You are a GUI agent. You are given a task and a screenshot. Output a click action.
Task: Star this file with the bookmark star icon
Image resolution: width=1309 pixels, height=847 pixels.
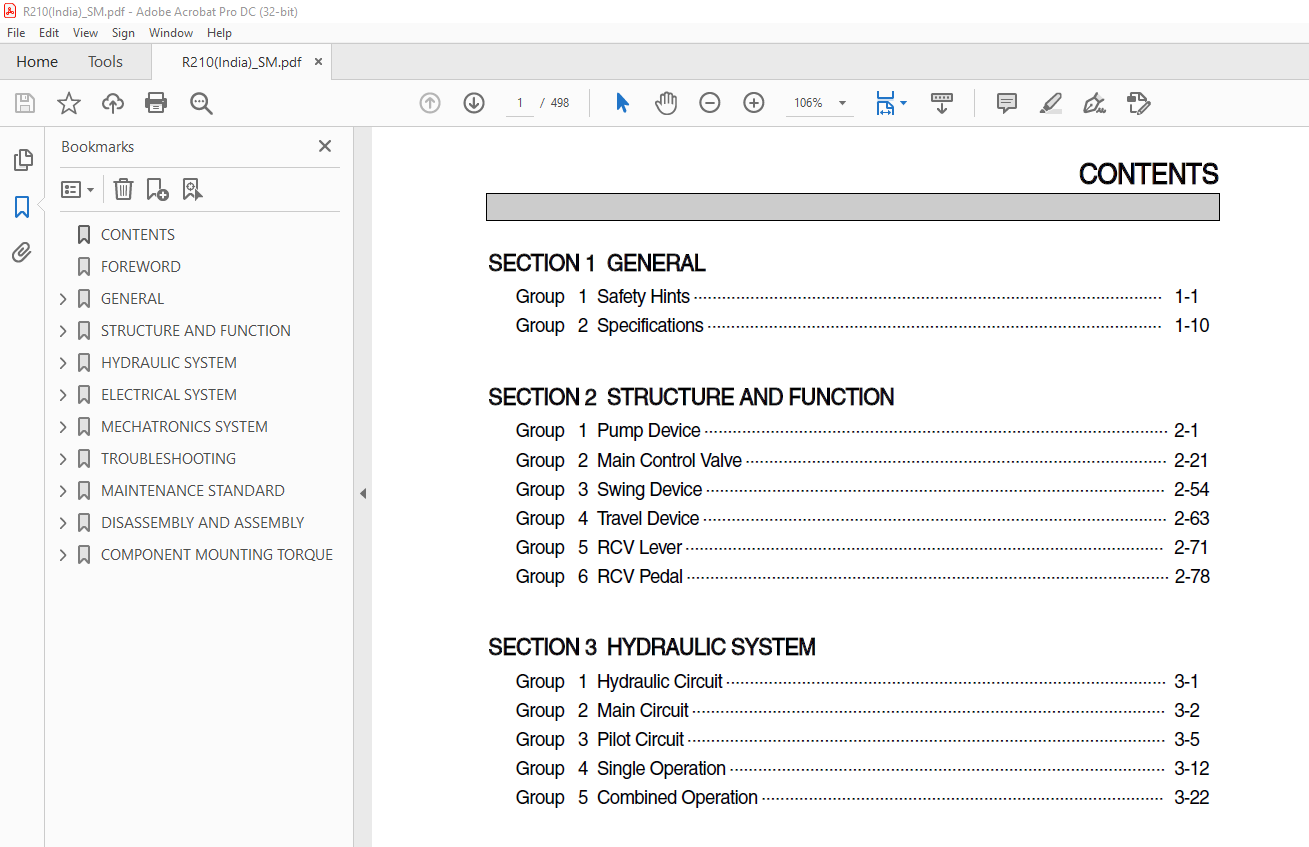point(69,103)
